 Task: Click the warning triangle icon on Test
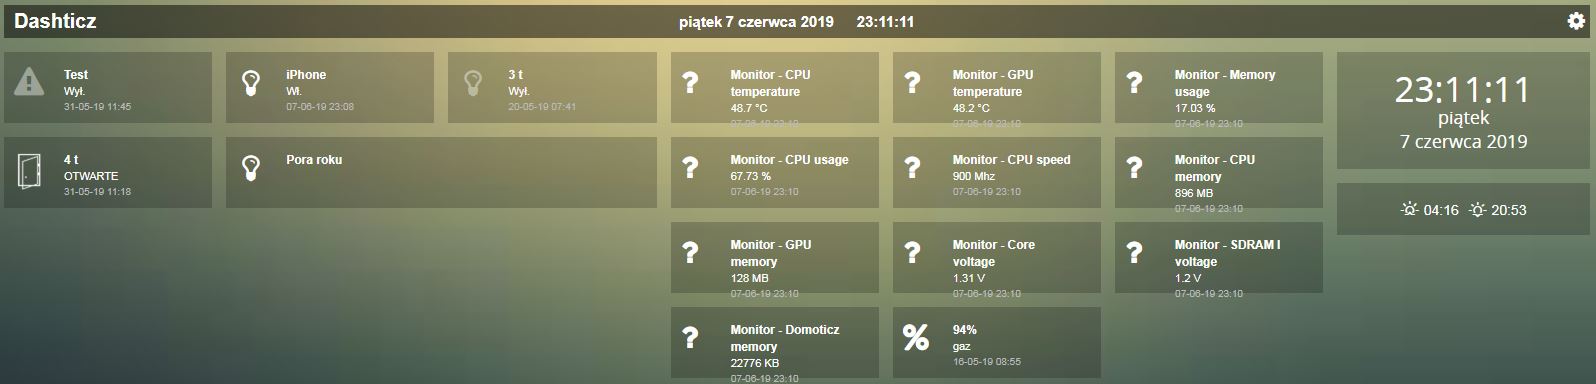click(29, 82)
